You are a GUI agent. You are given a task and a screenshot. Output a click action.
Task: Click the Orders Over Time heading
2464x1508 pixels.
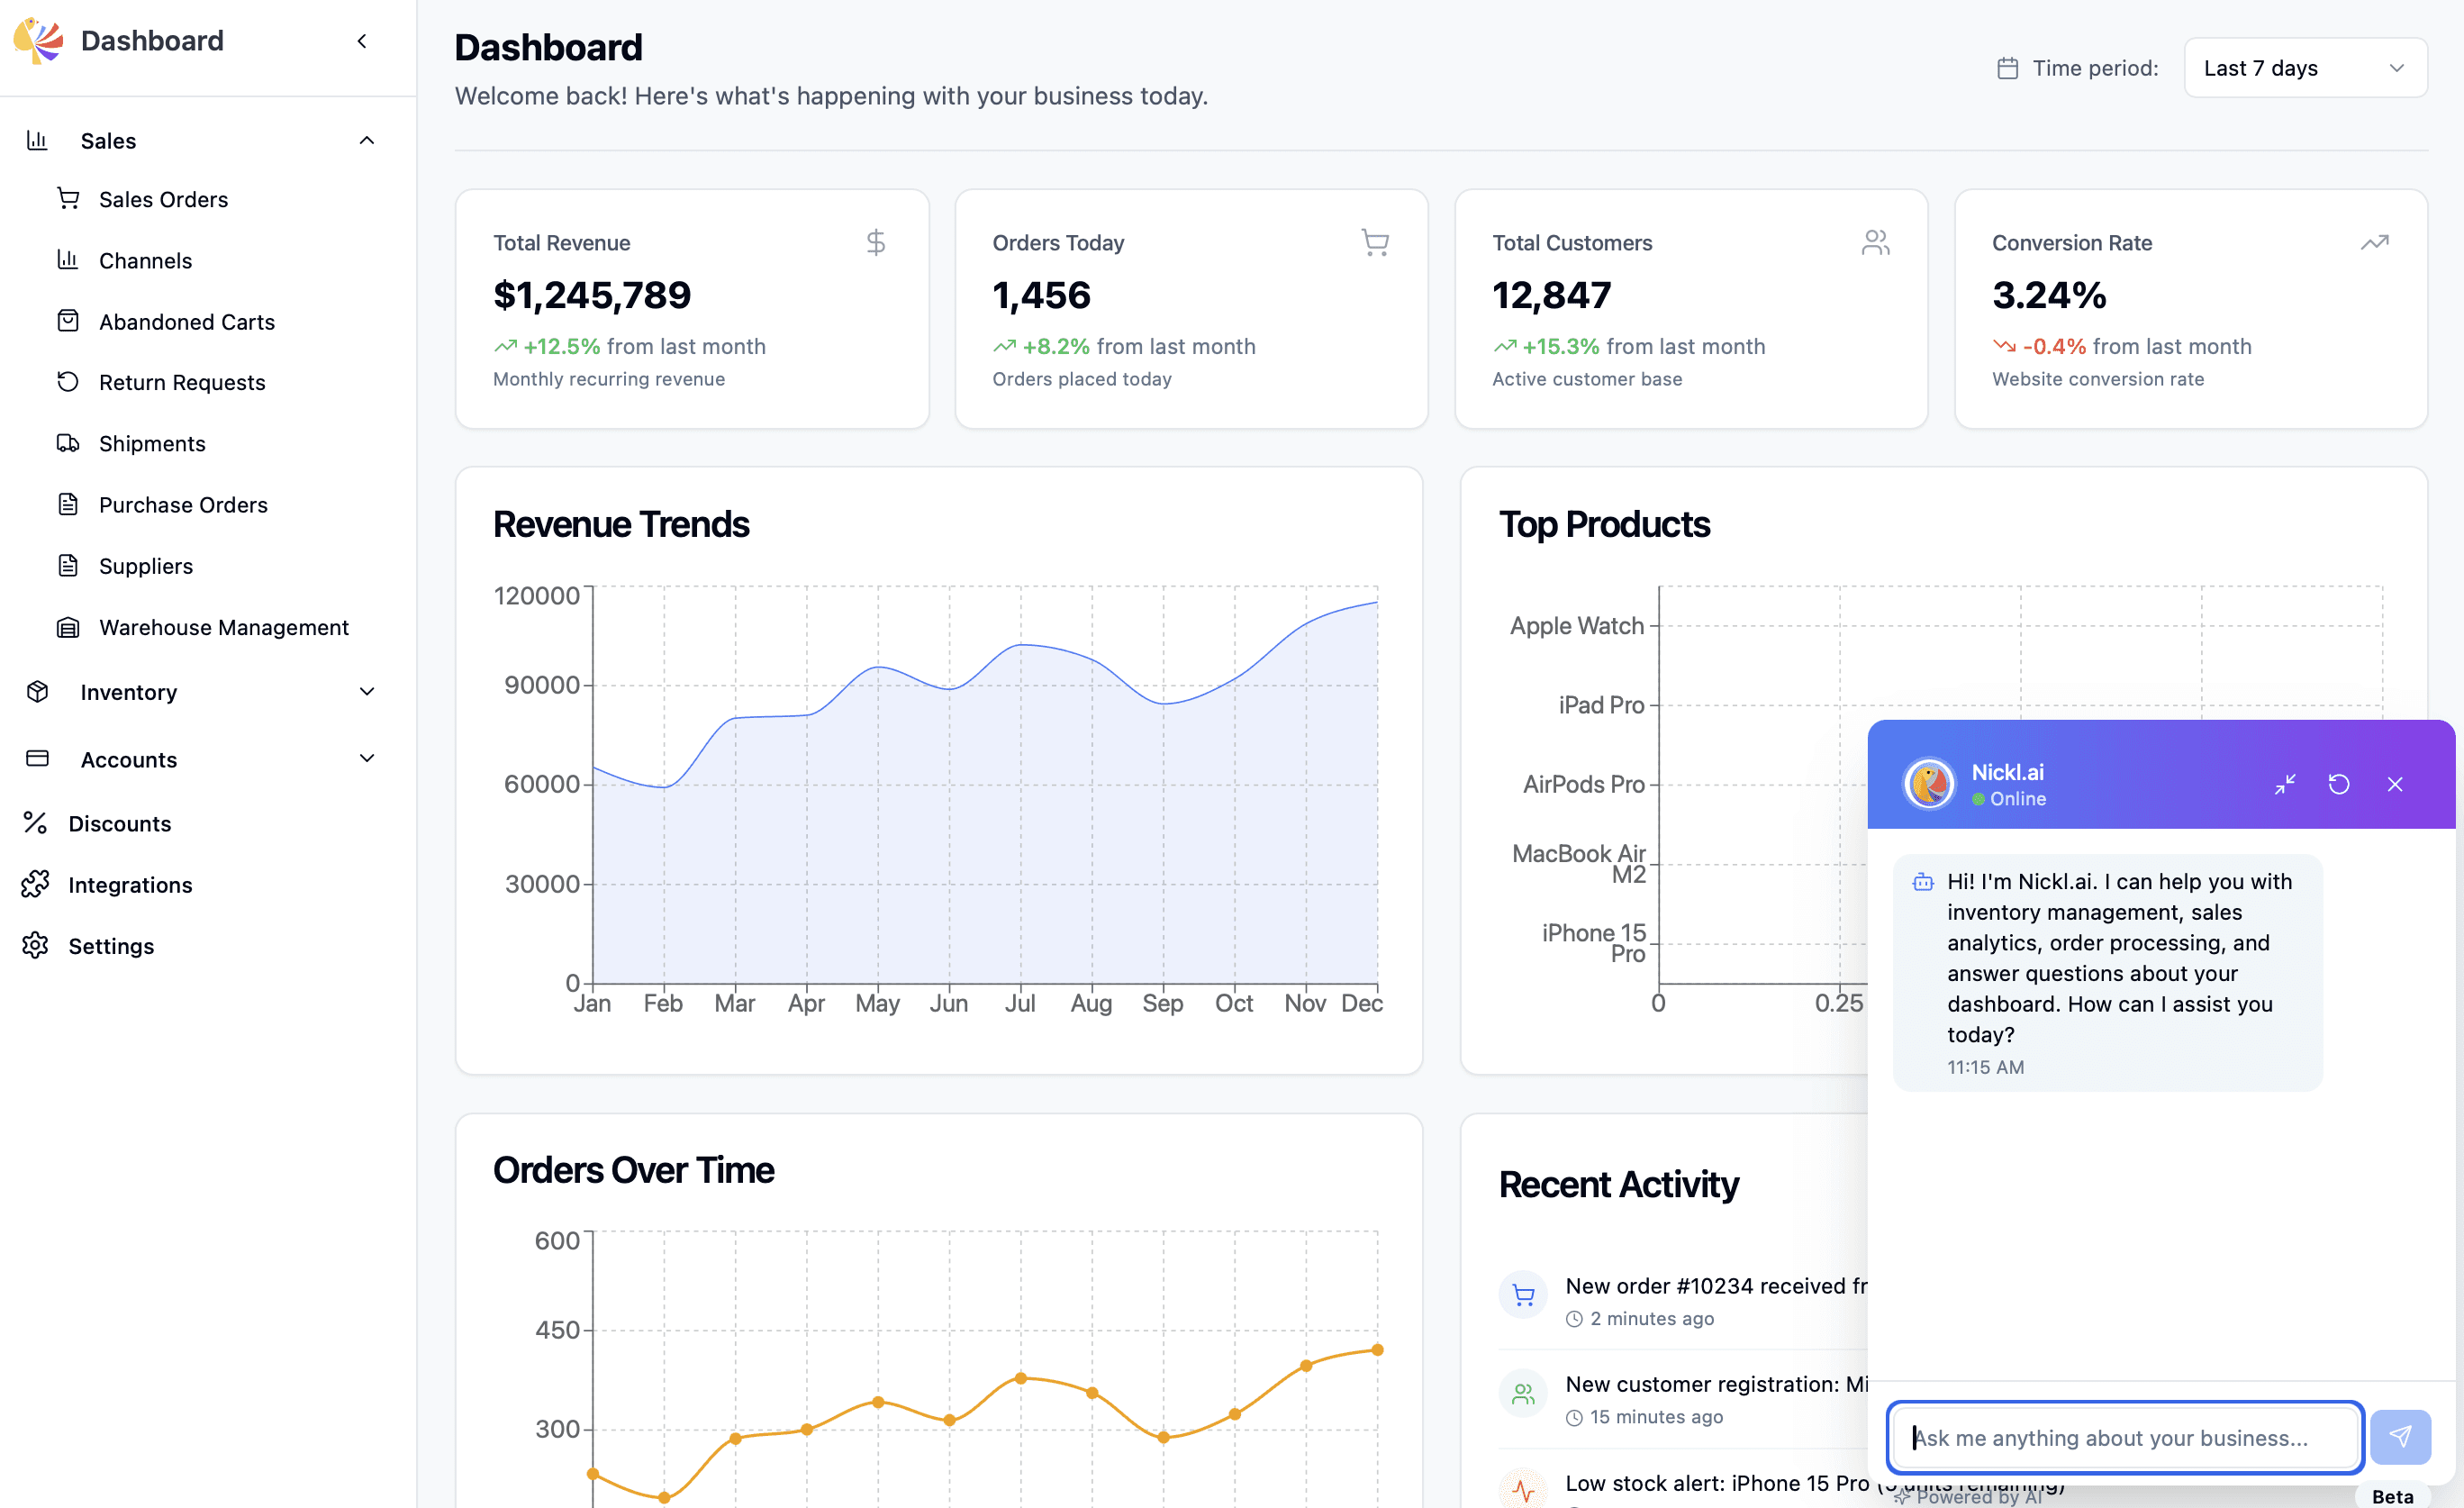(x=633, y=1169)
